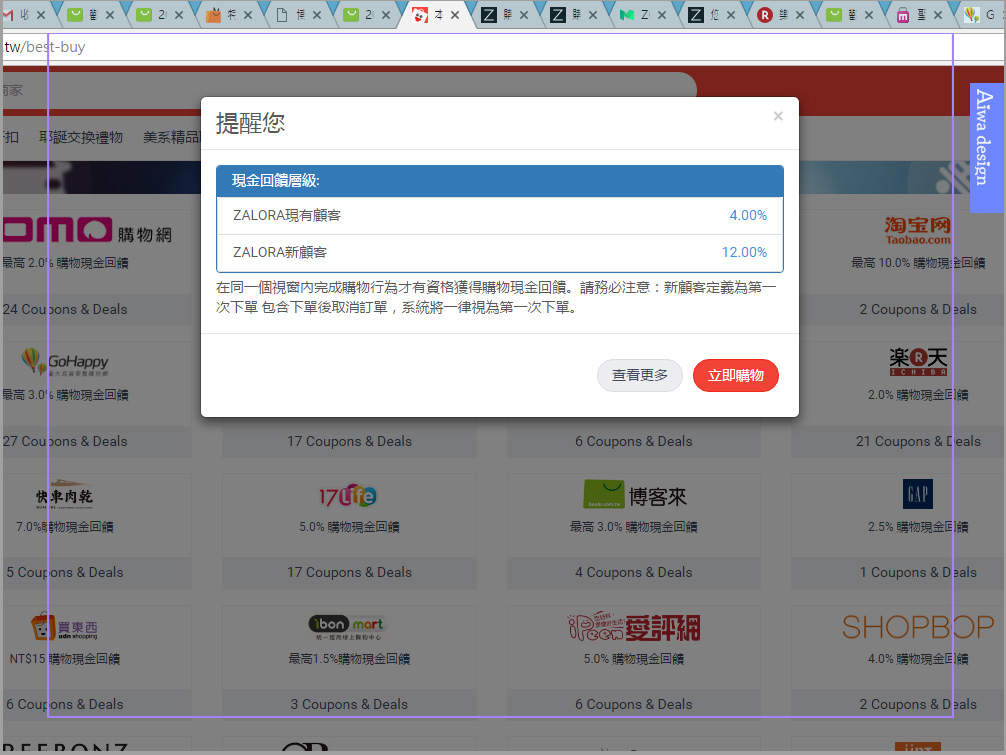Open 6 Coupons & Deals under 買東西

pyautogui.click(x=65, y=704)
